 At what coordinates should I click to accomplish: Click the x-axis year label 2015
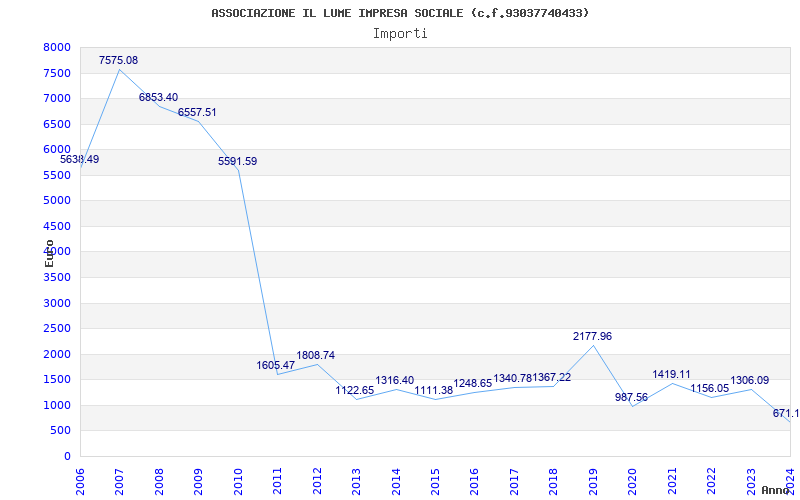click(x=435, y=482)
